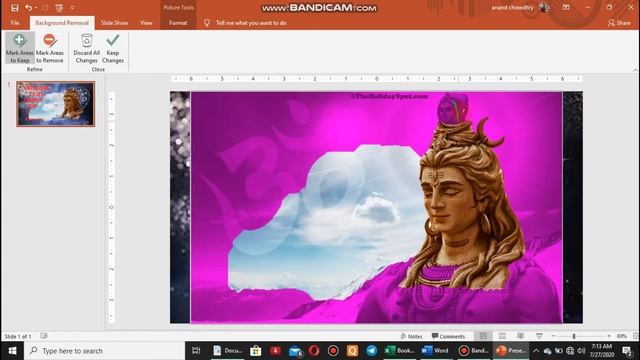Click the picture on the slide canvas
The width and height of the screenshot is (640, 360).
coord(376,207)
